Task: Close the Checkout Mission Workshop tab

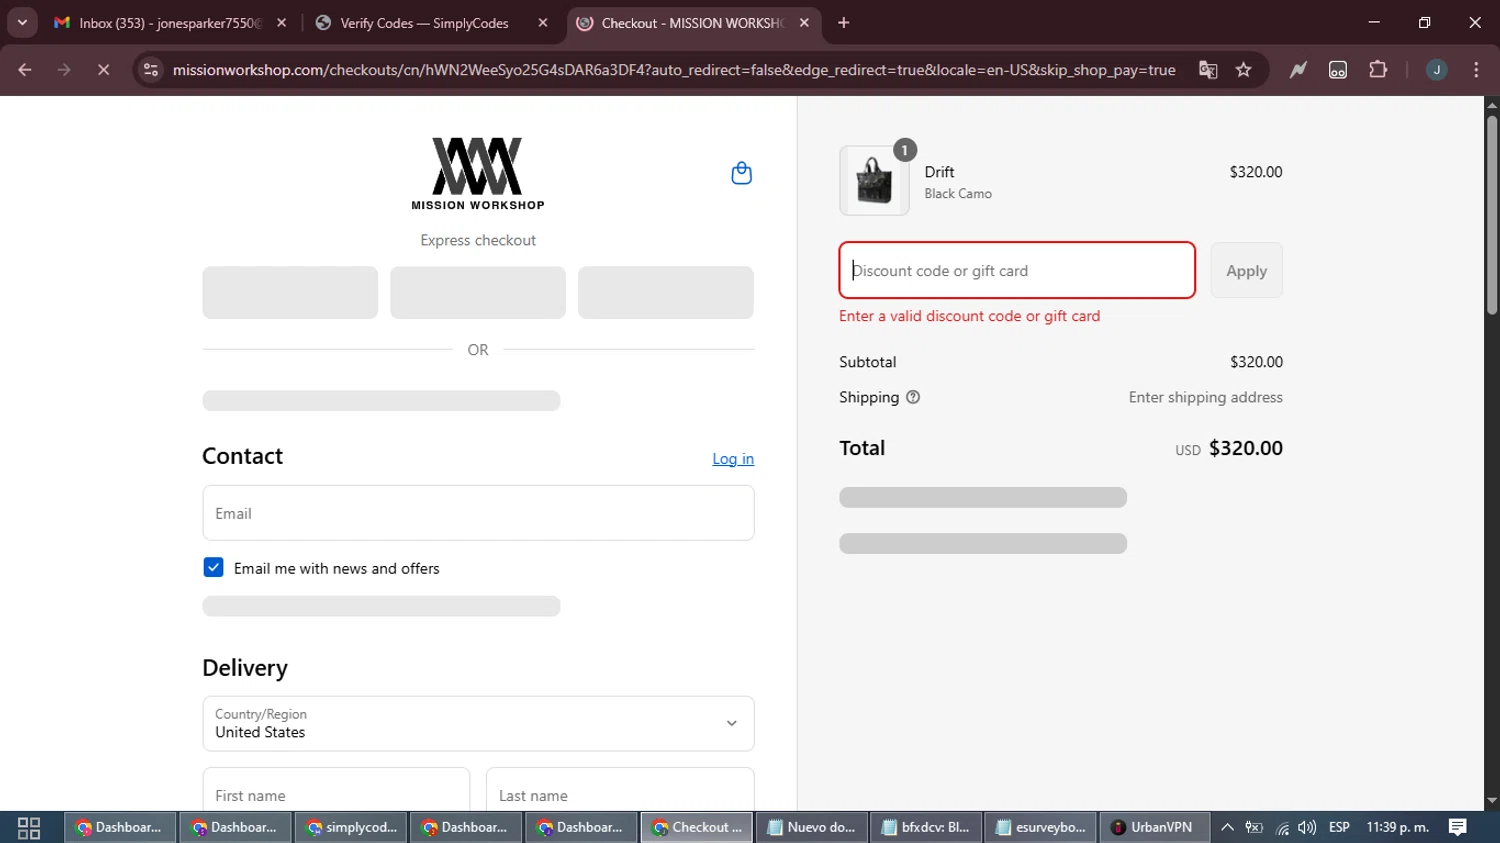Action: (x=804, y=22)
